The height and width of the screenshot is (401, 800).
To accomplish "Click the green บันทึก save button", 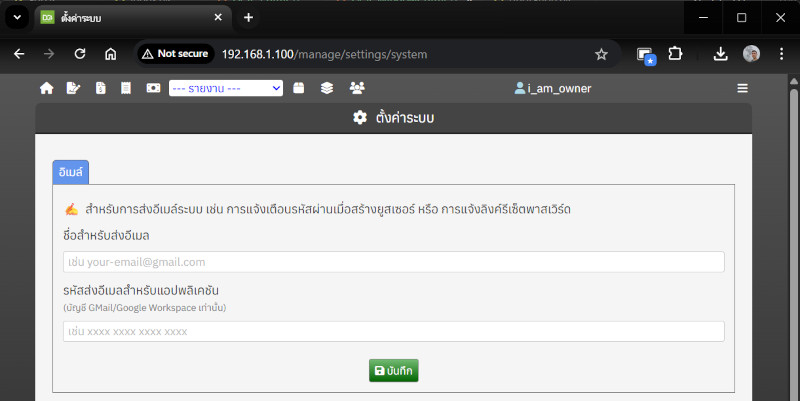I will 393,370.
